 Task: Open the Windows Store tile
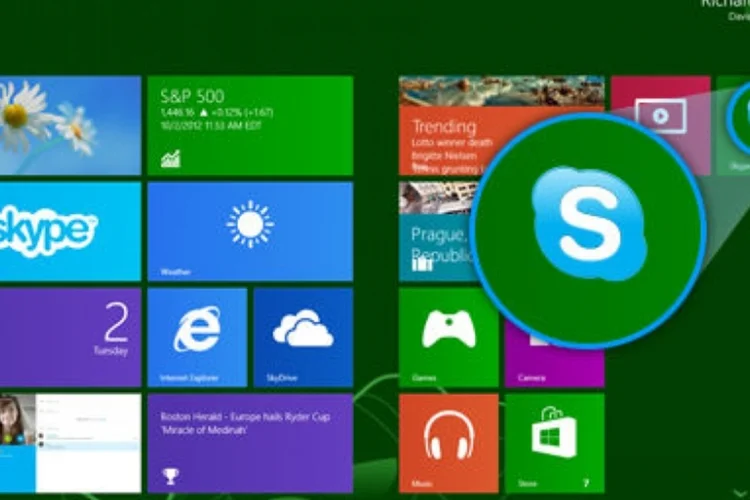tap(554, 443)
